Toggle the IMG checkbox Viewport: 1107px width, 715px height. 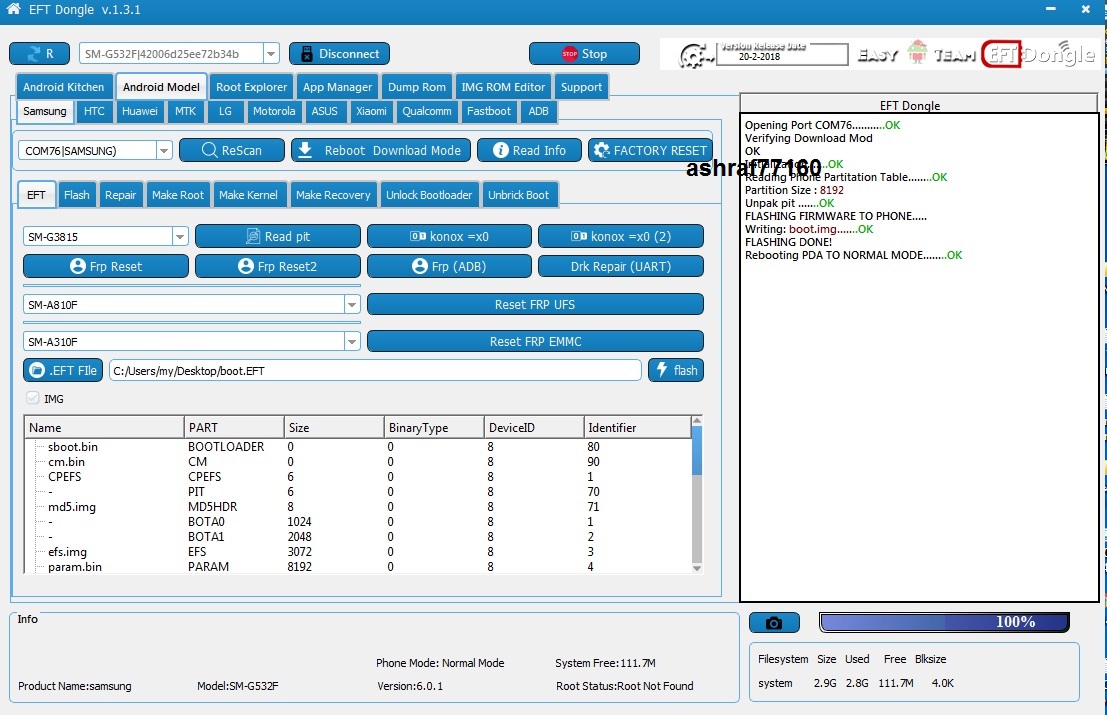point(32,398)
